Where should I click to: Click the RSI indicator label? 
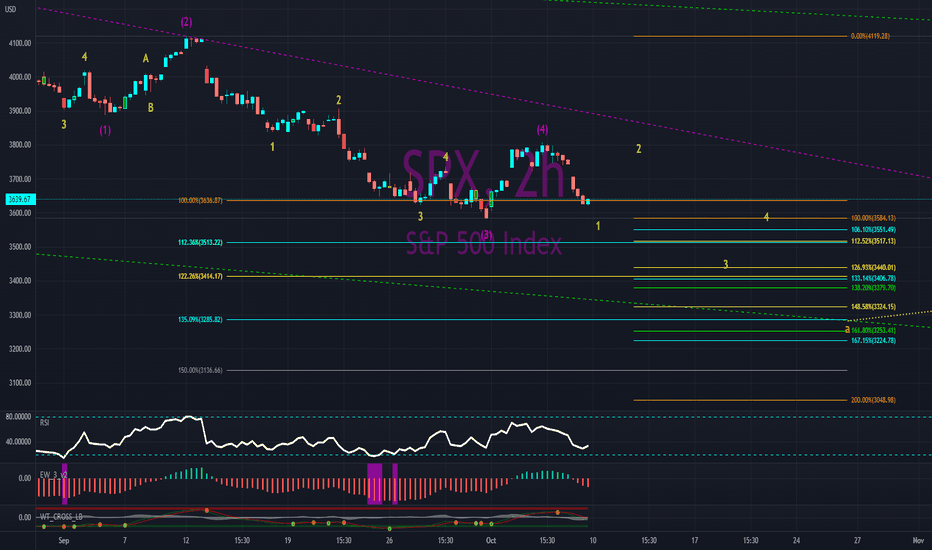[44, 423]
